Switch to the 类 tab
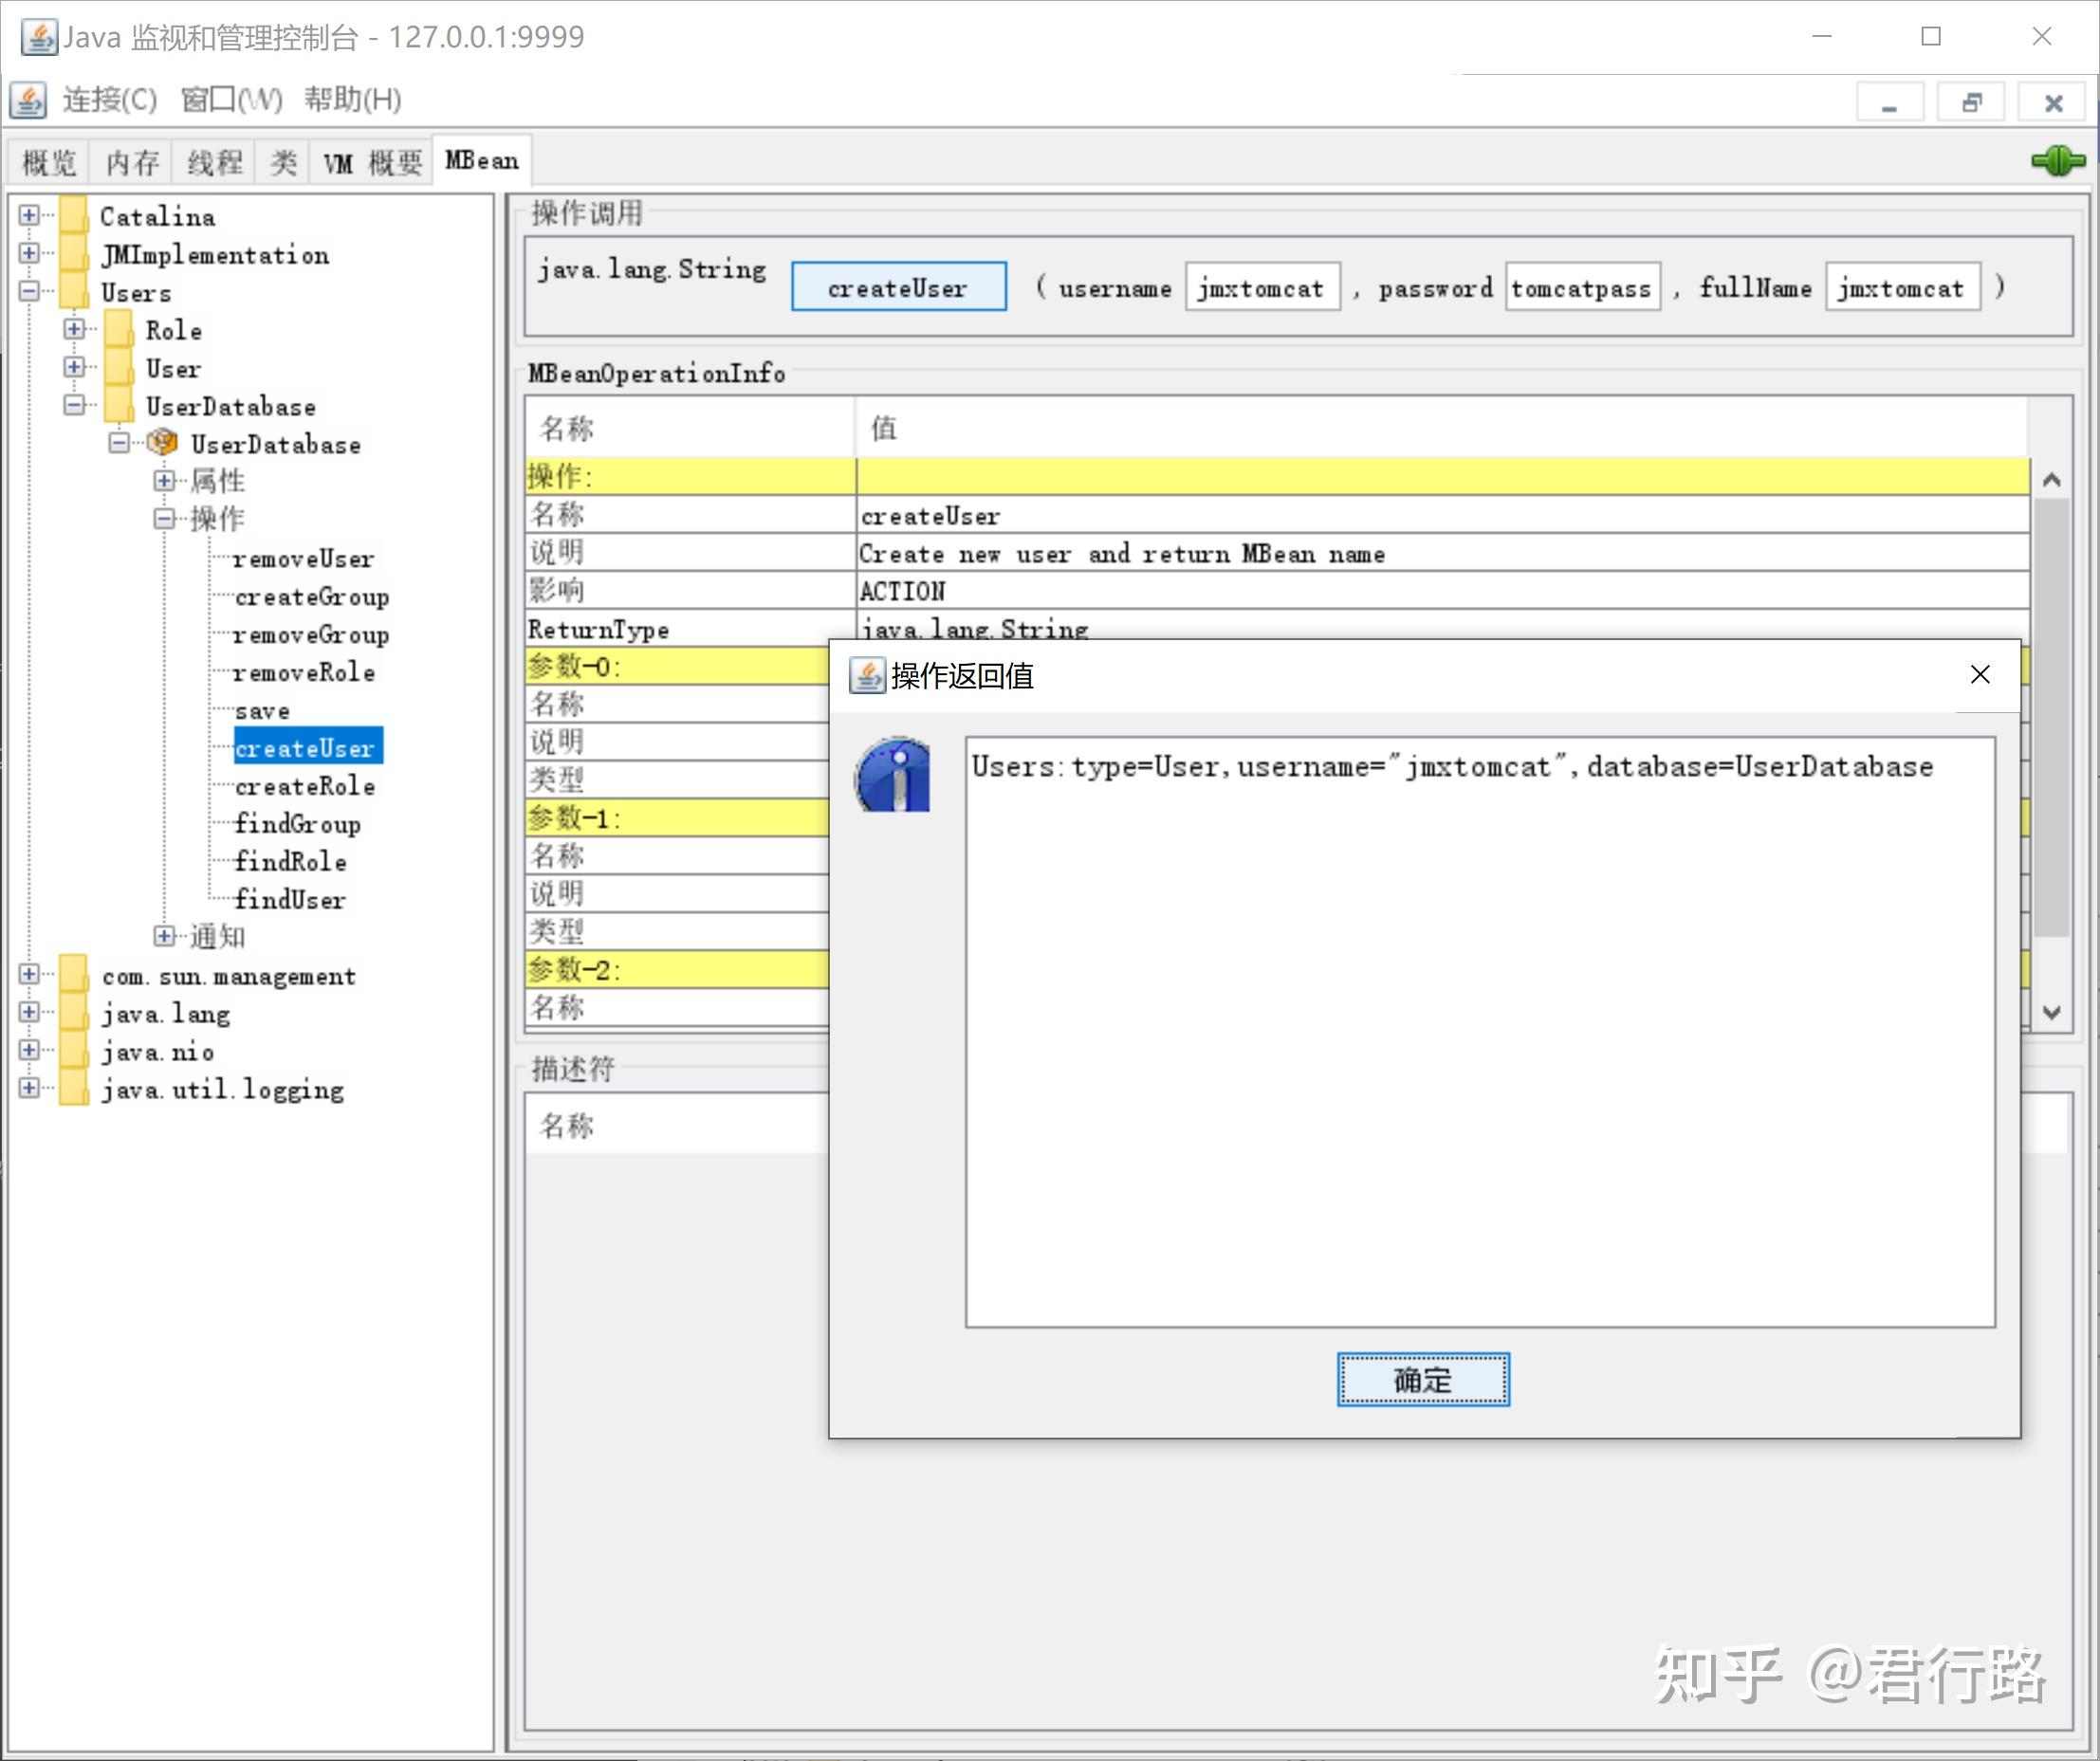Viewport: 2100px width, 1761px height. [x=284, y=162]
